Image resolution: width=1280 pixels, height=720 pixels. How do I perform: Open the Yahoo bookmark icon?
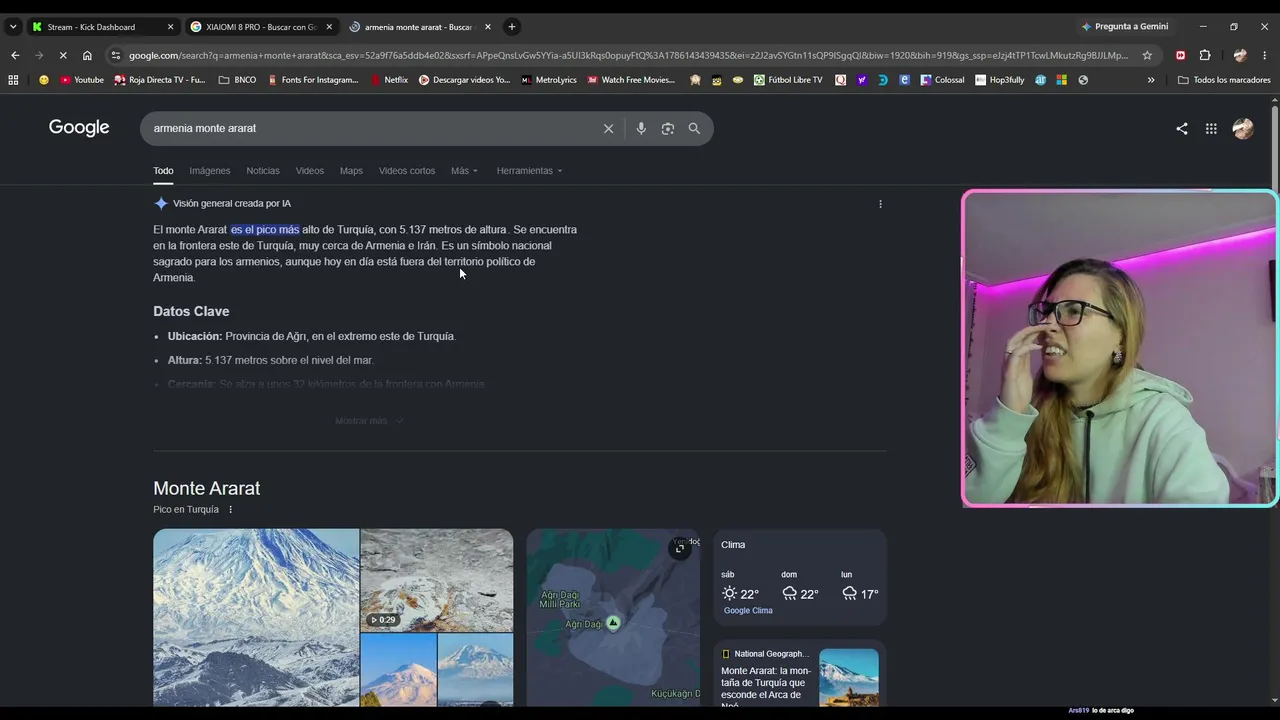click(x=862, y=80)
